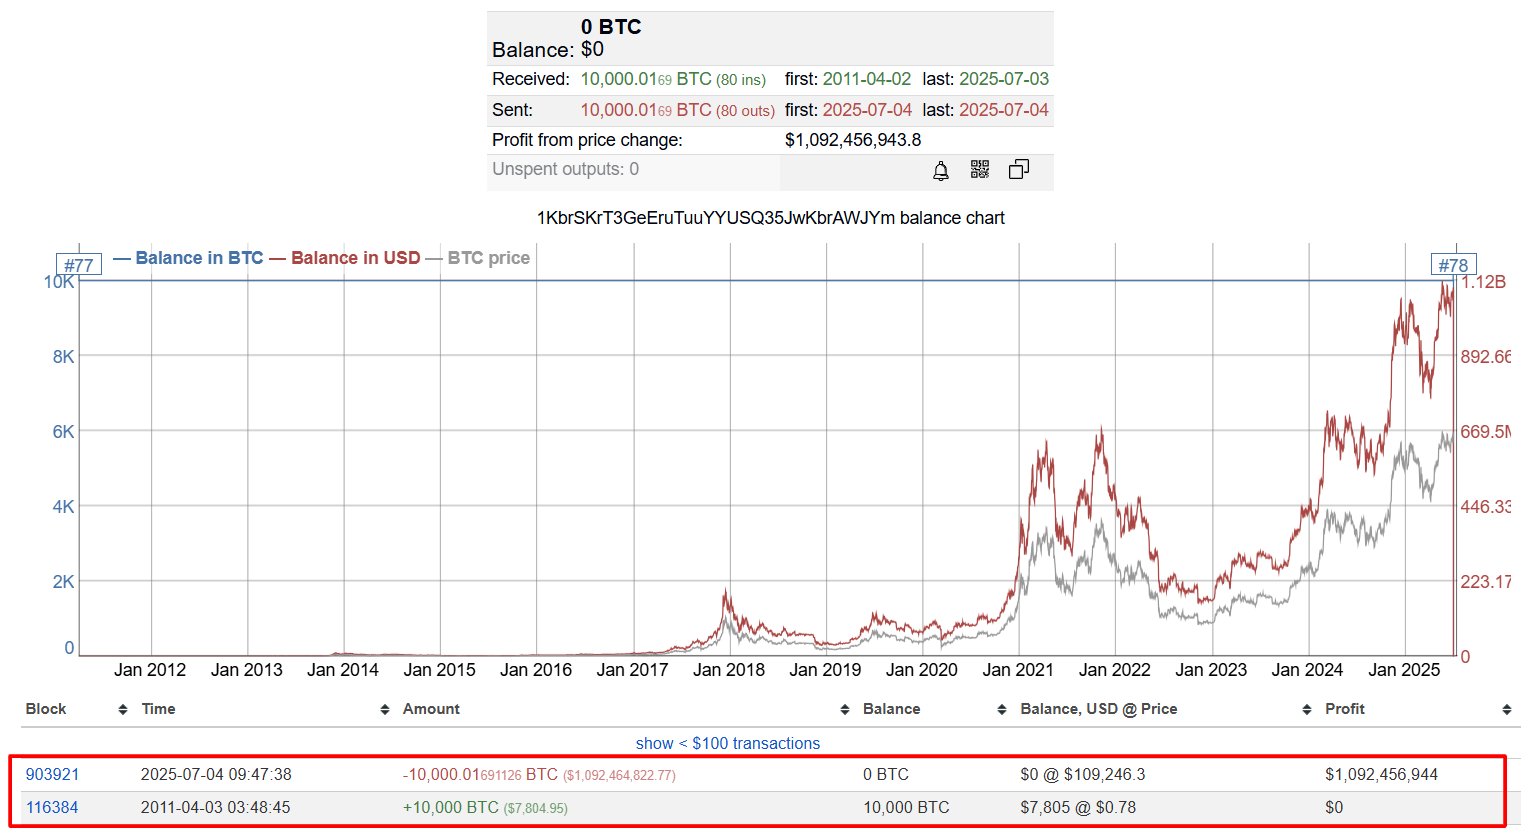Toggle Balance in USD chart series
Screen dimensions: 1538x838
click(345, 258)
